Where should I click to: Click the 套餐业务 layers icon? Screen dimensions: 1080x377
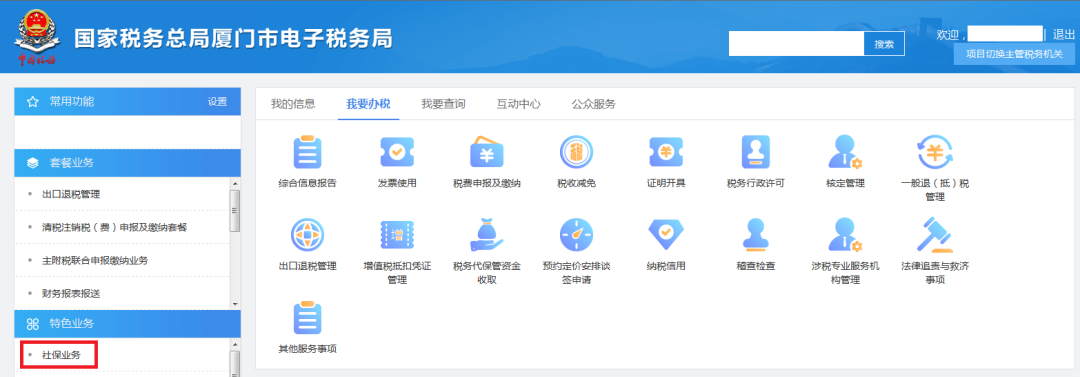[32, 163]
